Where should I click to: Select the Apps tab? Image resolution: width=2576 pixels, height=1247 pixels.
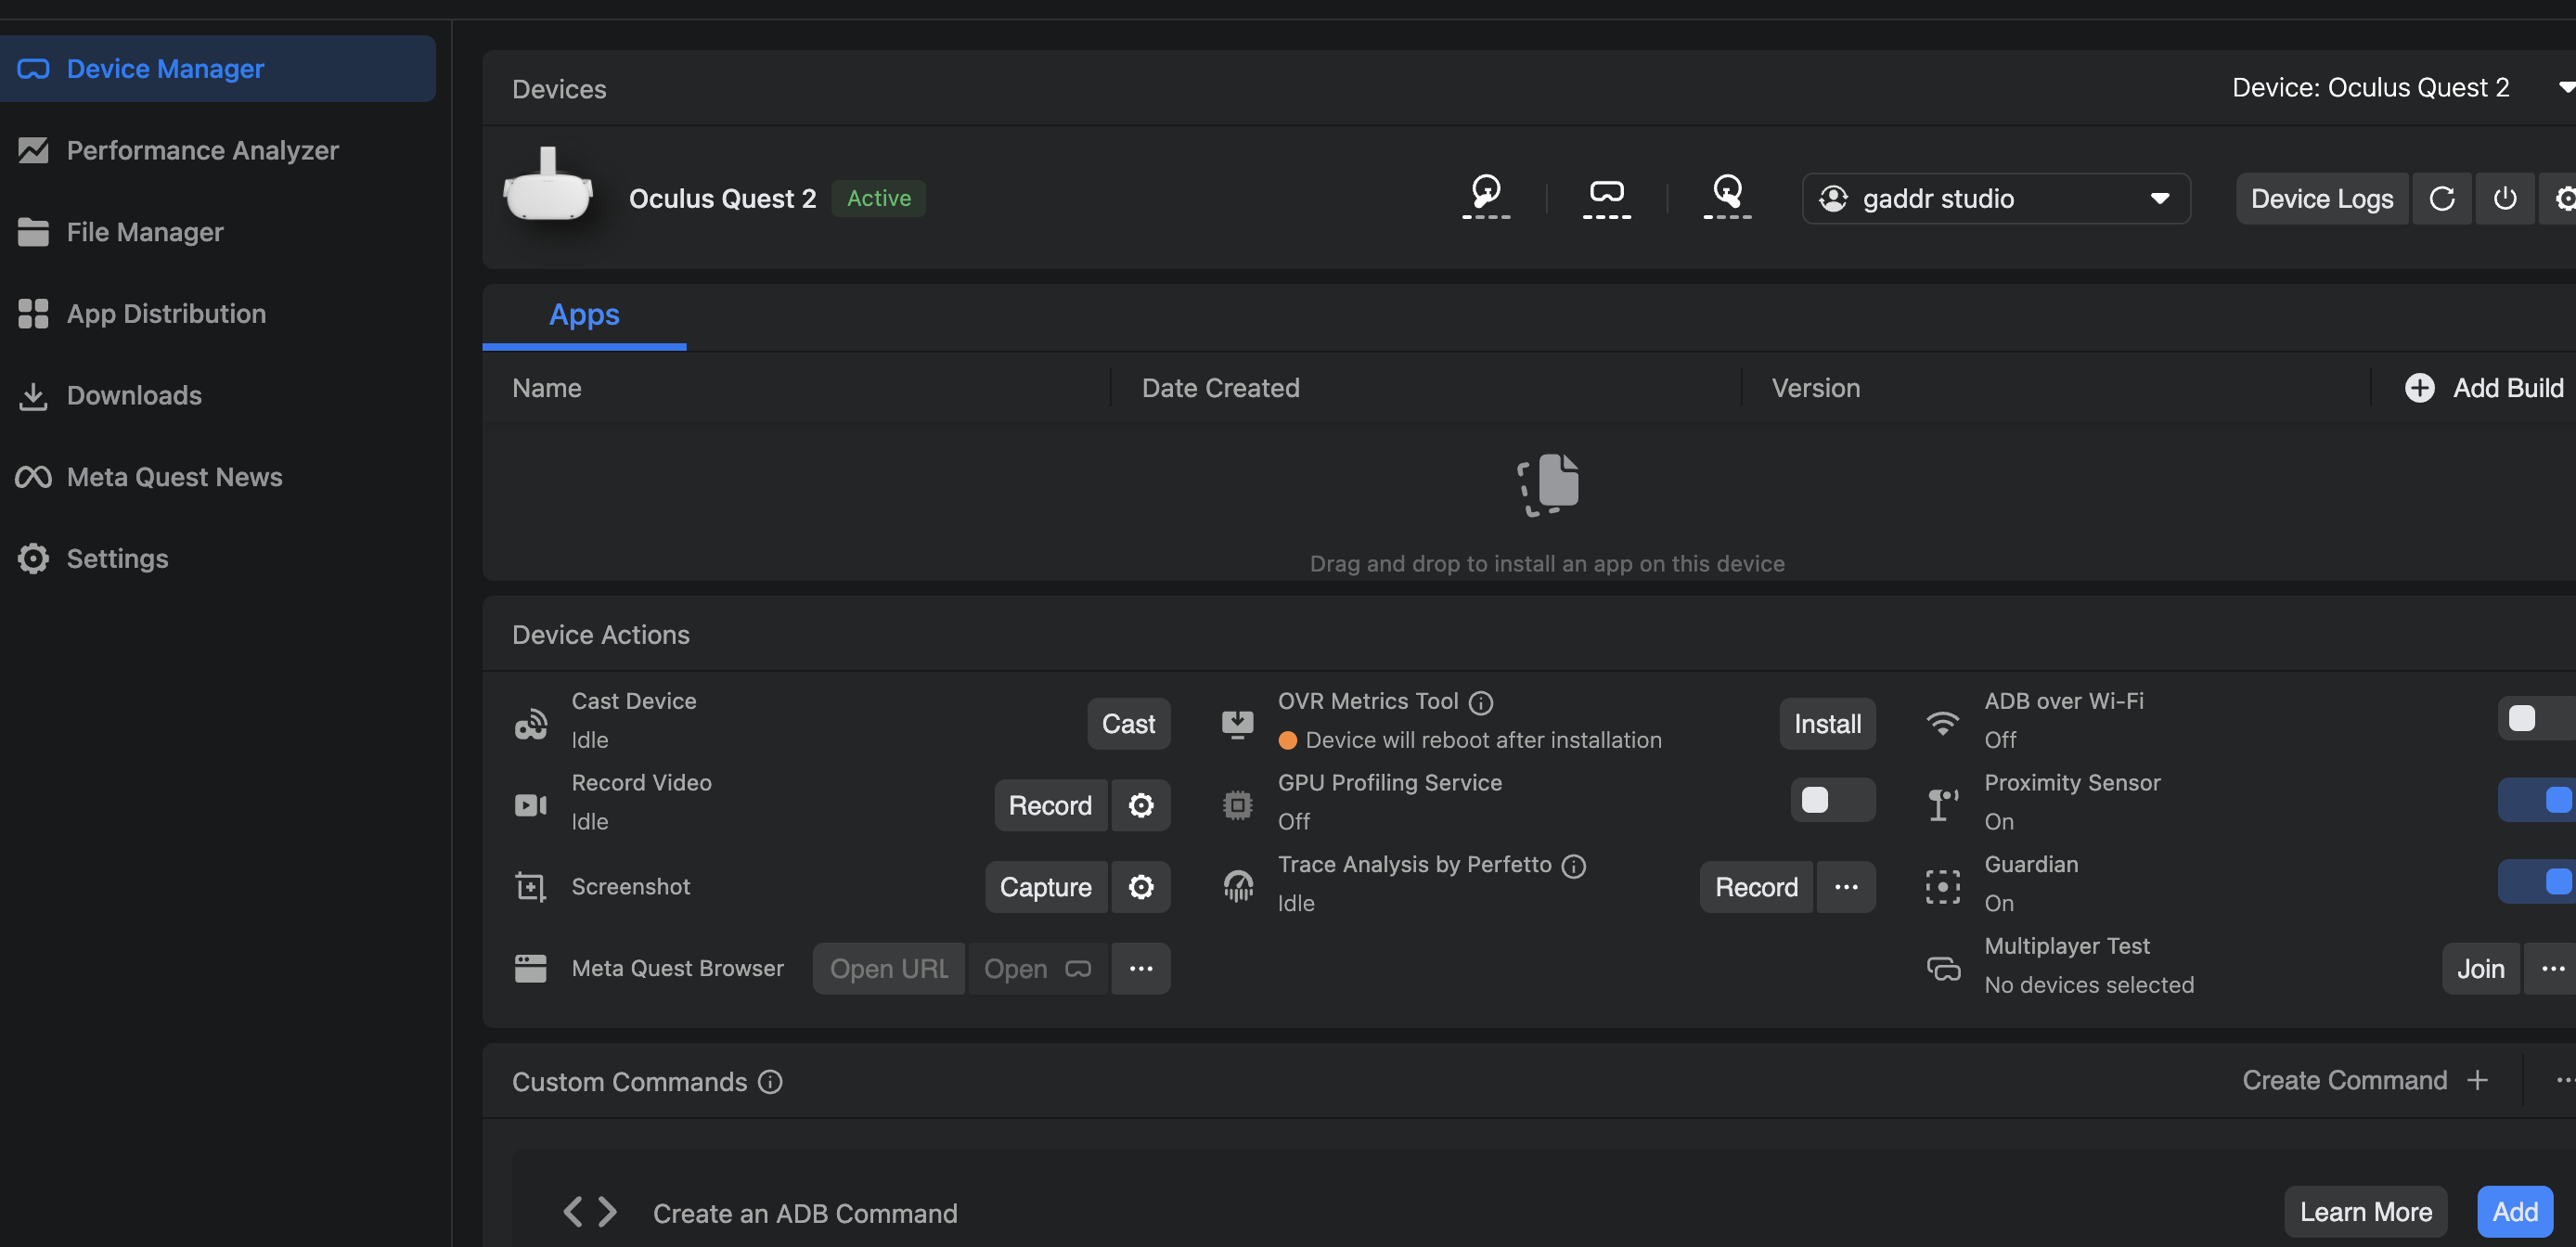584,315
